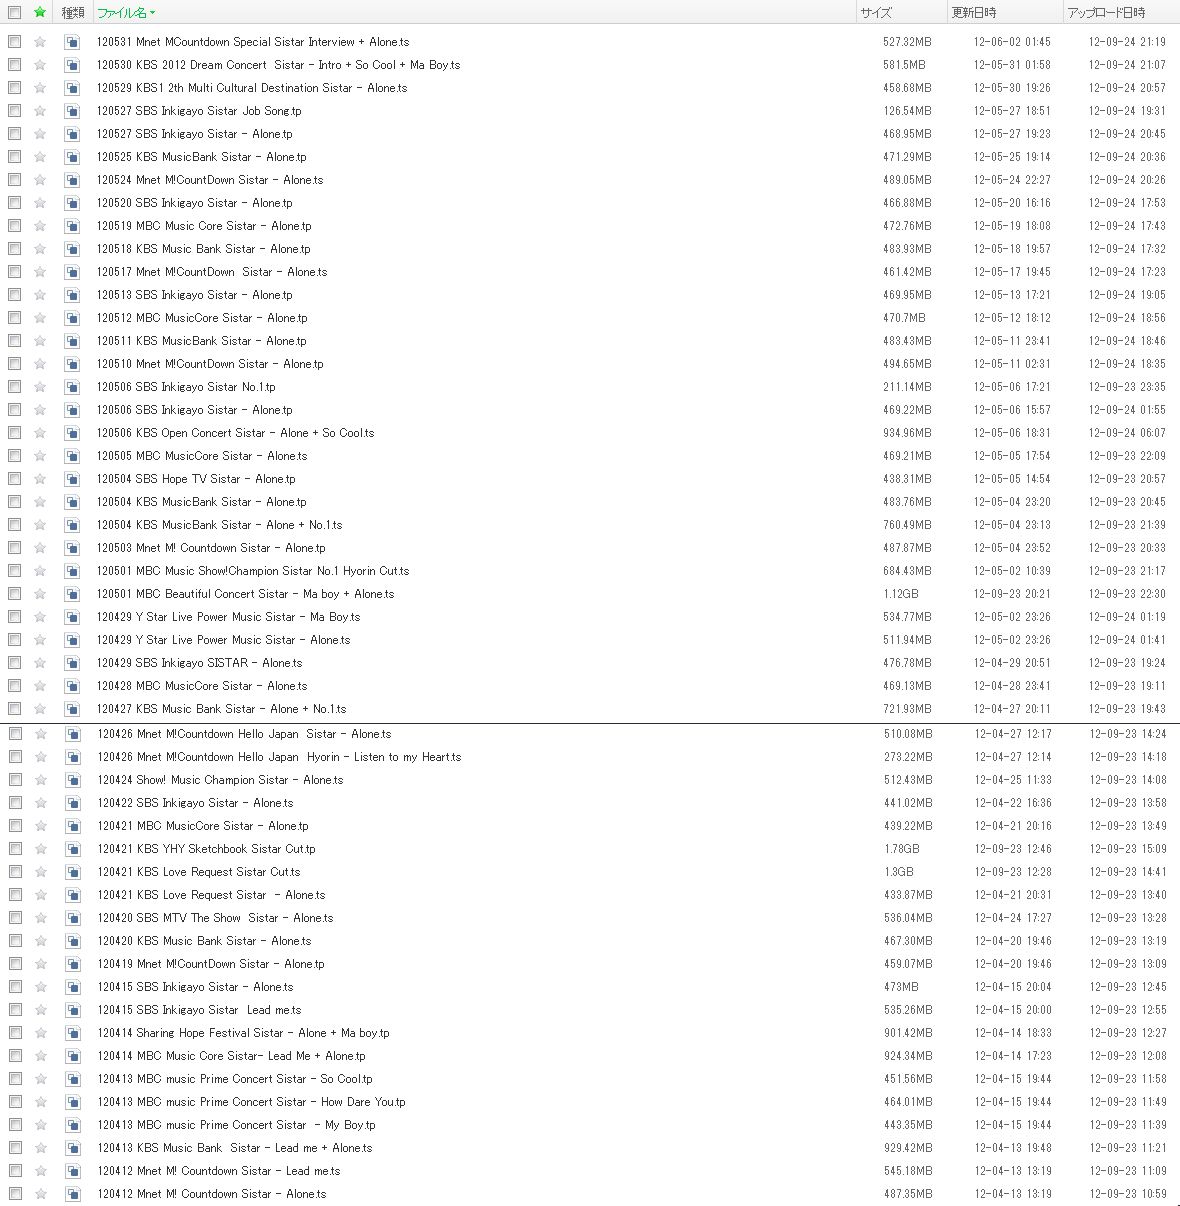Image resolution: width=1180 pixels, height=1206 pixels.
Task: Open 120429 Y Star Live Power Music Sistar - Alone.ts
Action: 224,640
